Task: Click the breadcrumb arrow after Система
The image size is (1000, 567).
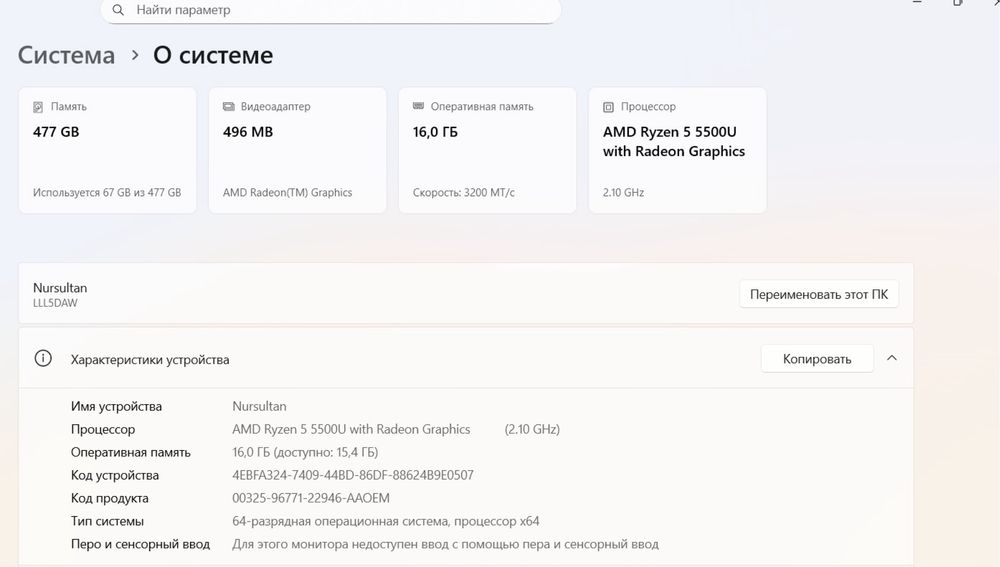Action: pos(135,57)
